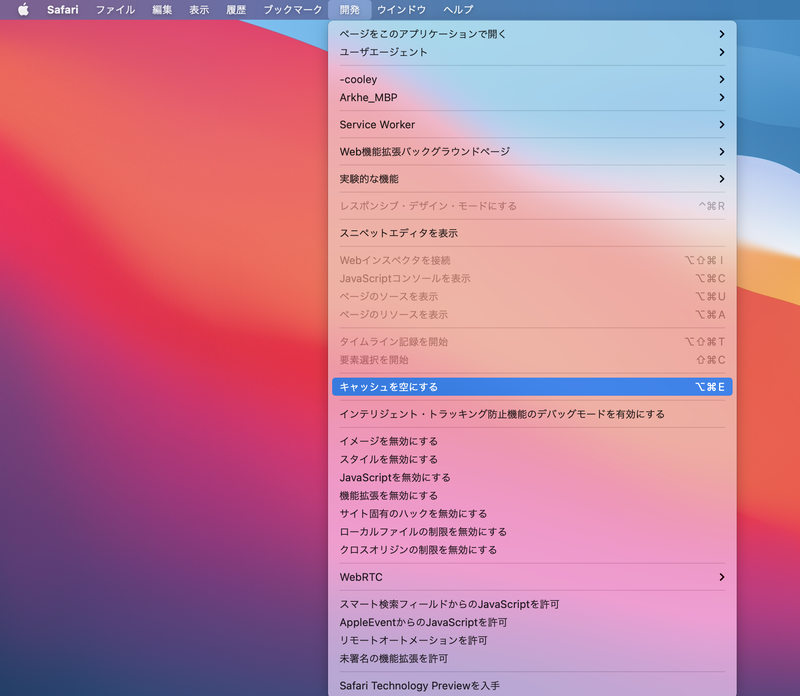The height and width of the screenshot is (696, 800).
Task: Expand the ユーザエージェント submenu
Action: coord(532,52)
